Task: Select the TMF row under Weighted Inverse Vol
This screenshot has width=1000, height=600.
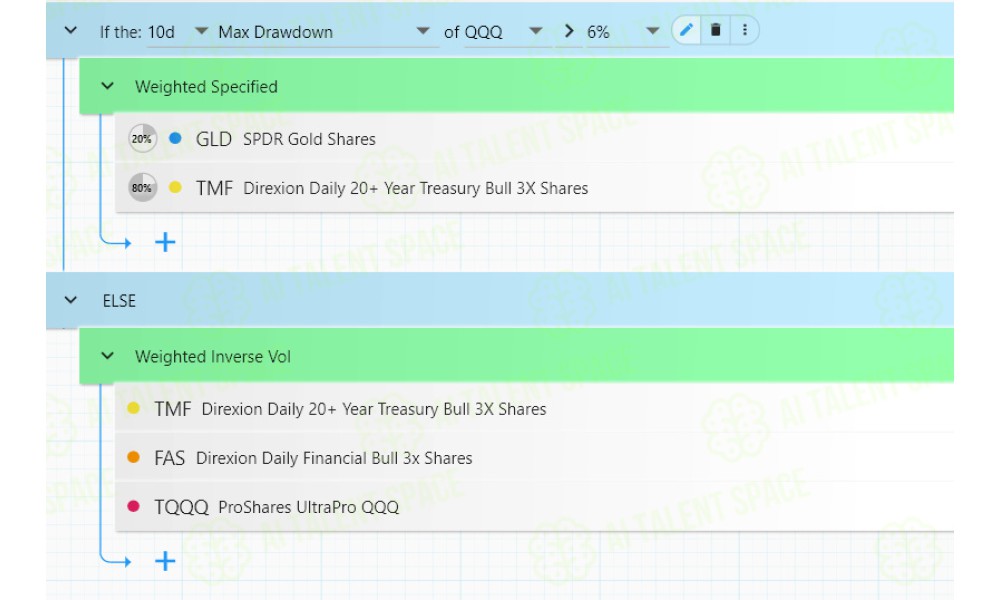Action: tap(534, 409)
